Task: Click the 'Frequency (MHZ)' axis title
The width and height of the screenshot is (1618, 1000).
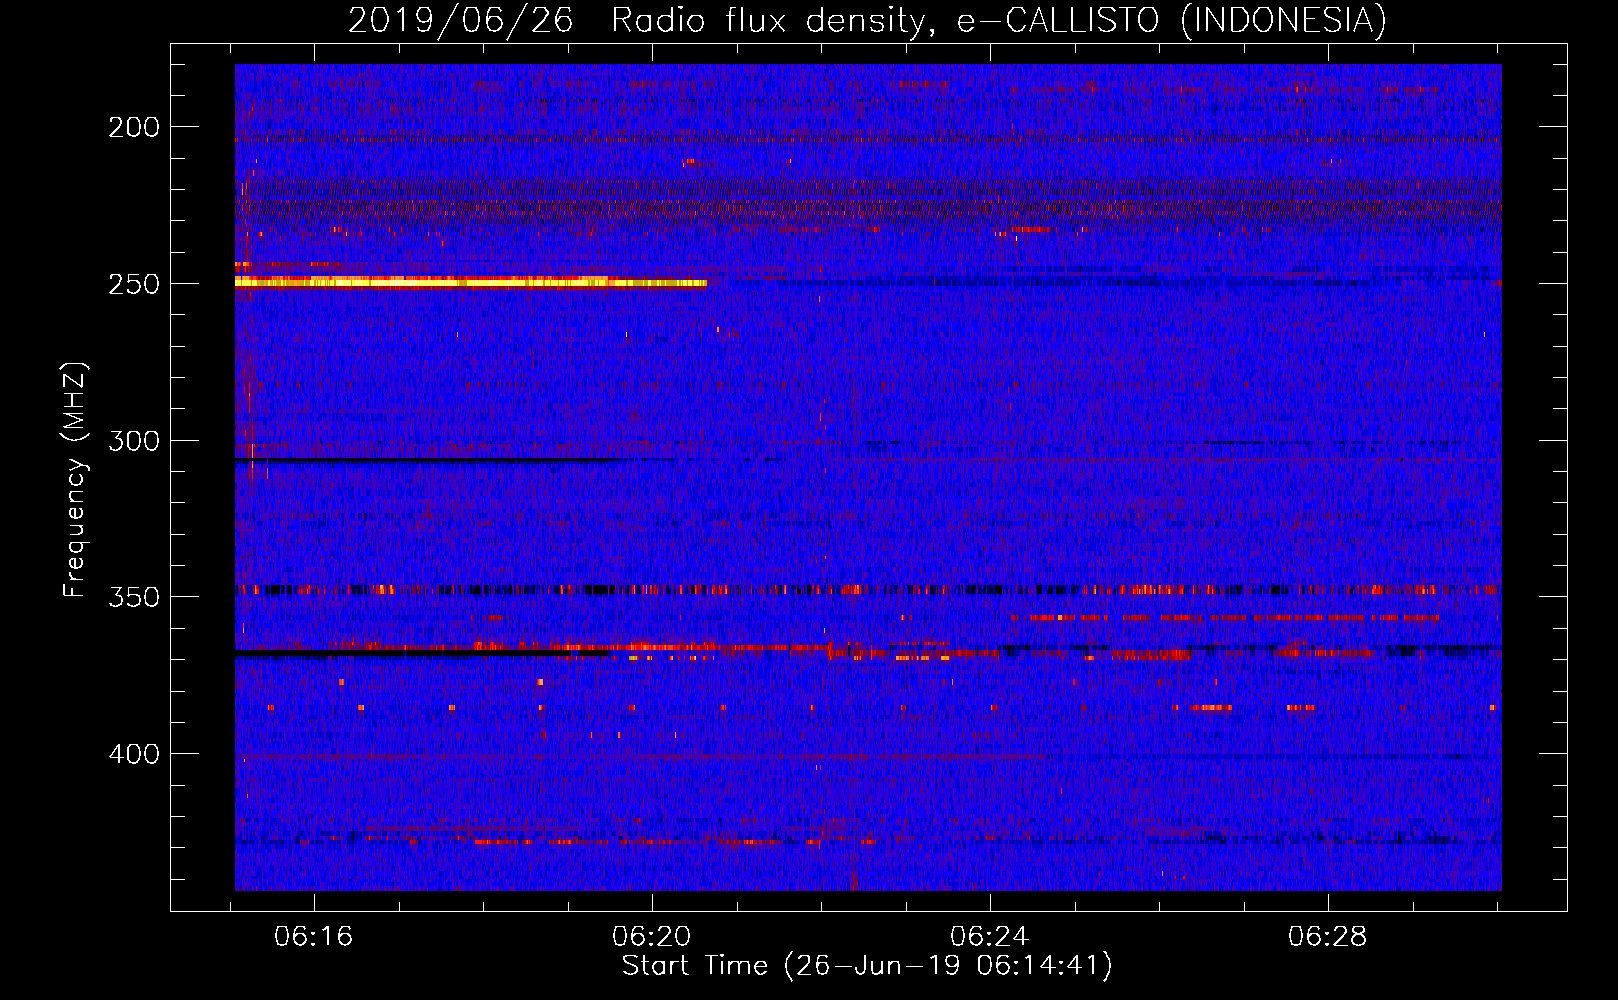Action: (76, 480)
